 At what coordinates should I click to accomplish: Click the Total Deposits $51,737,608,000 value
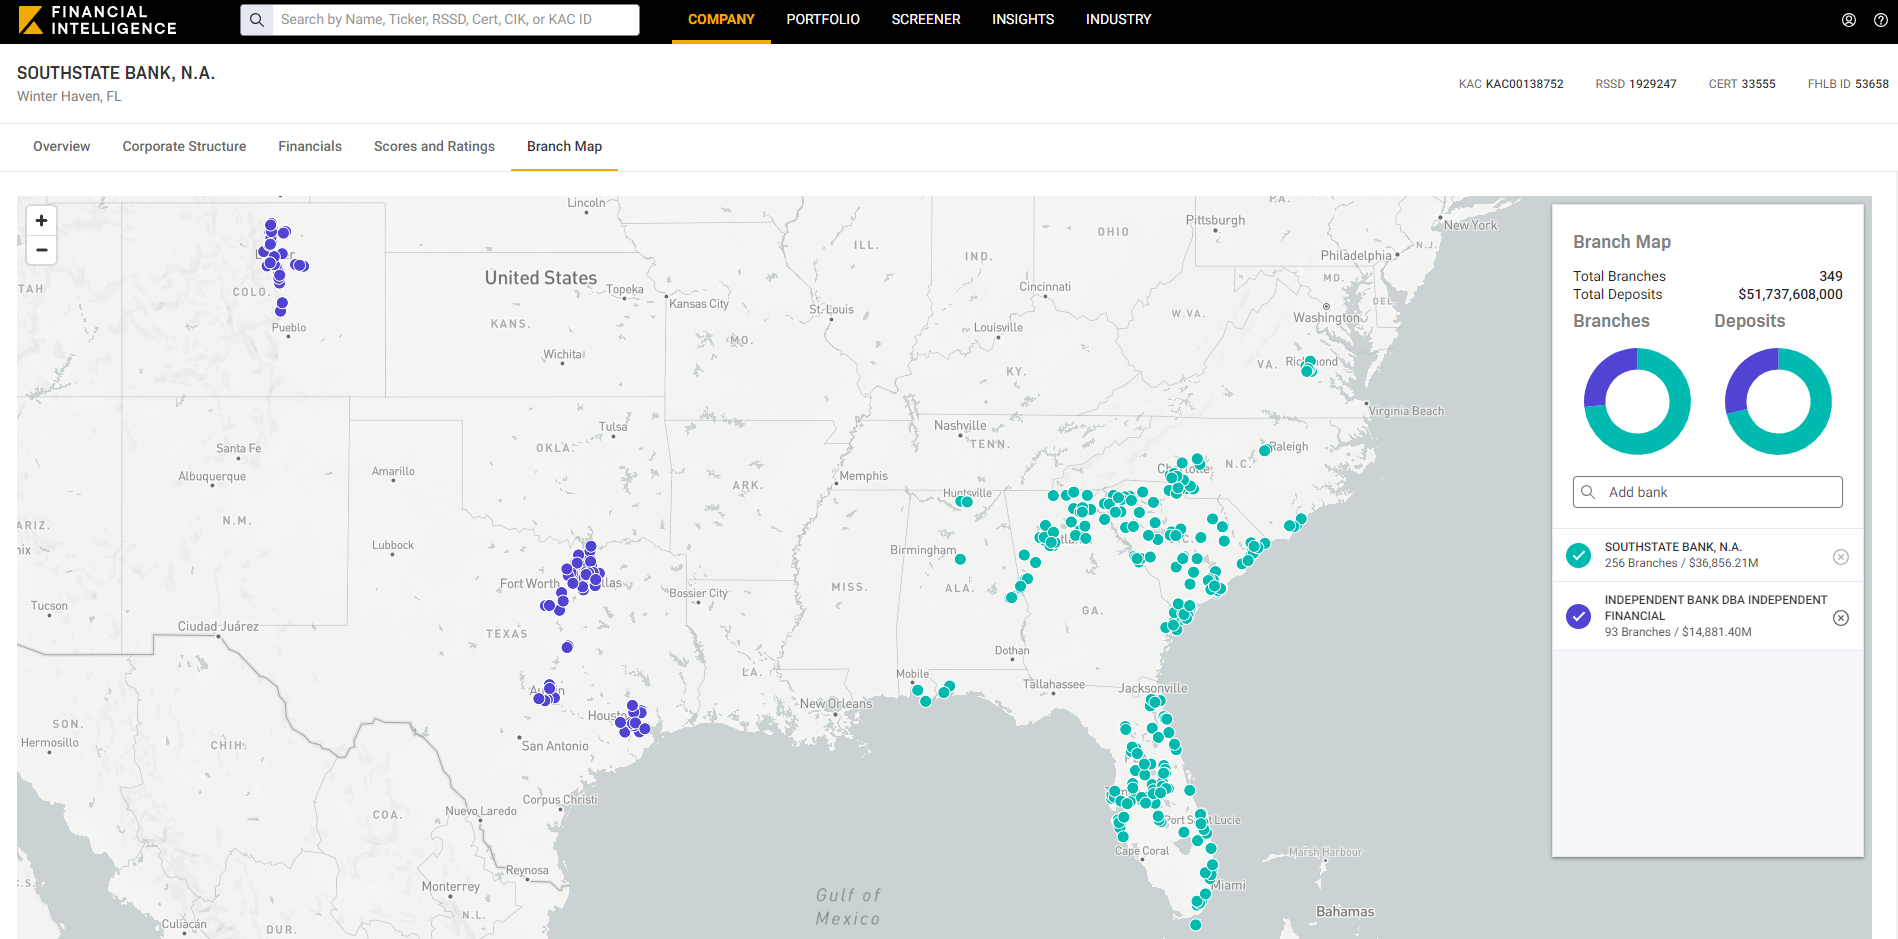1790,294
